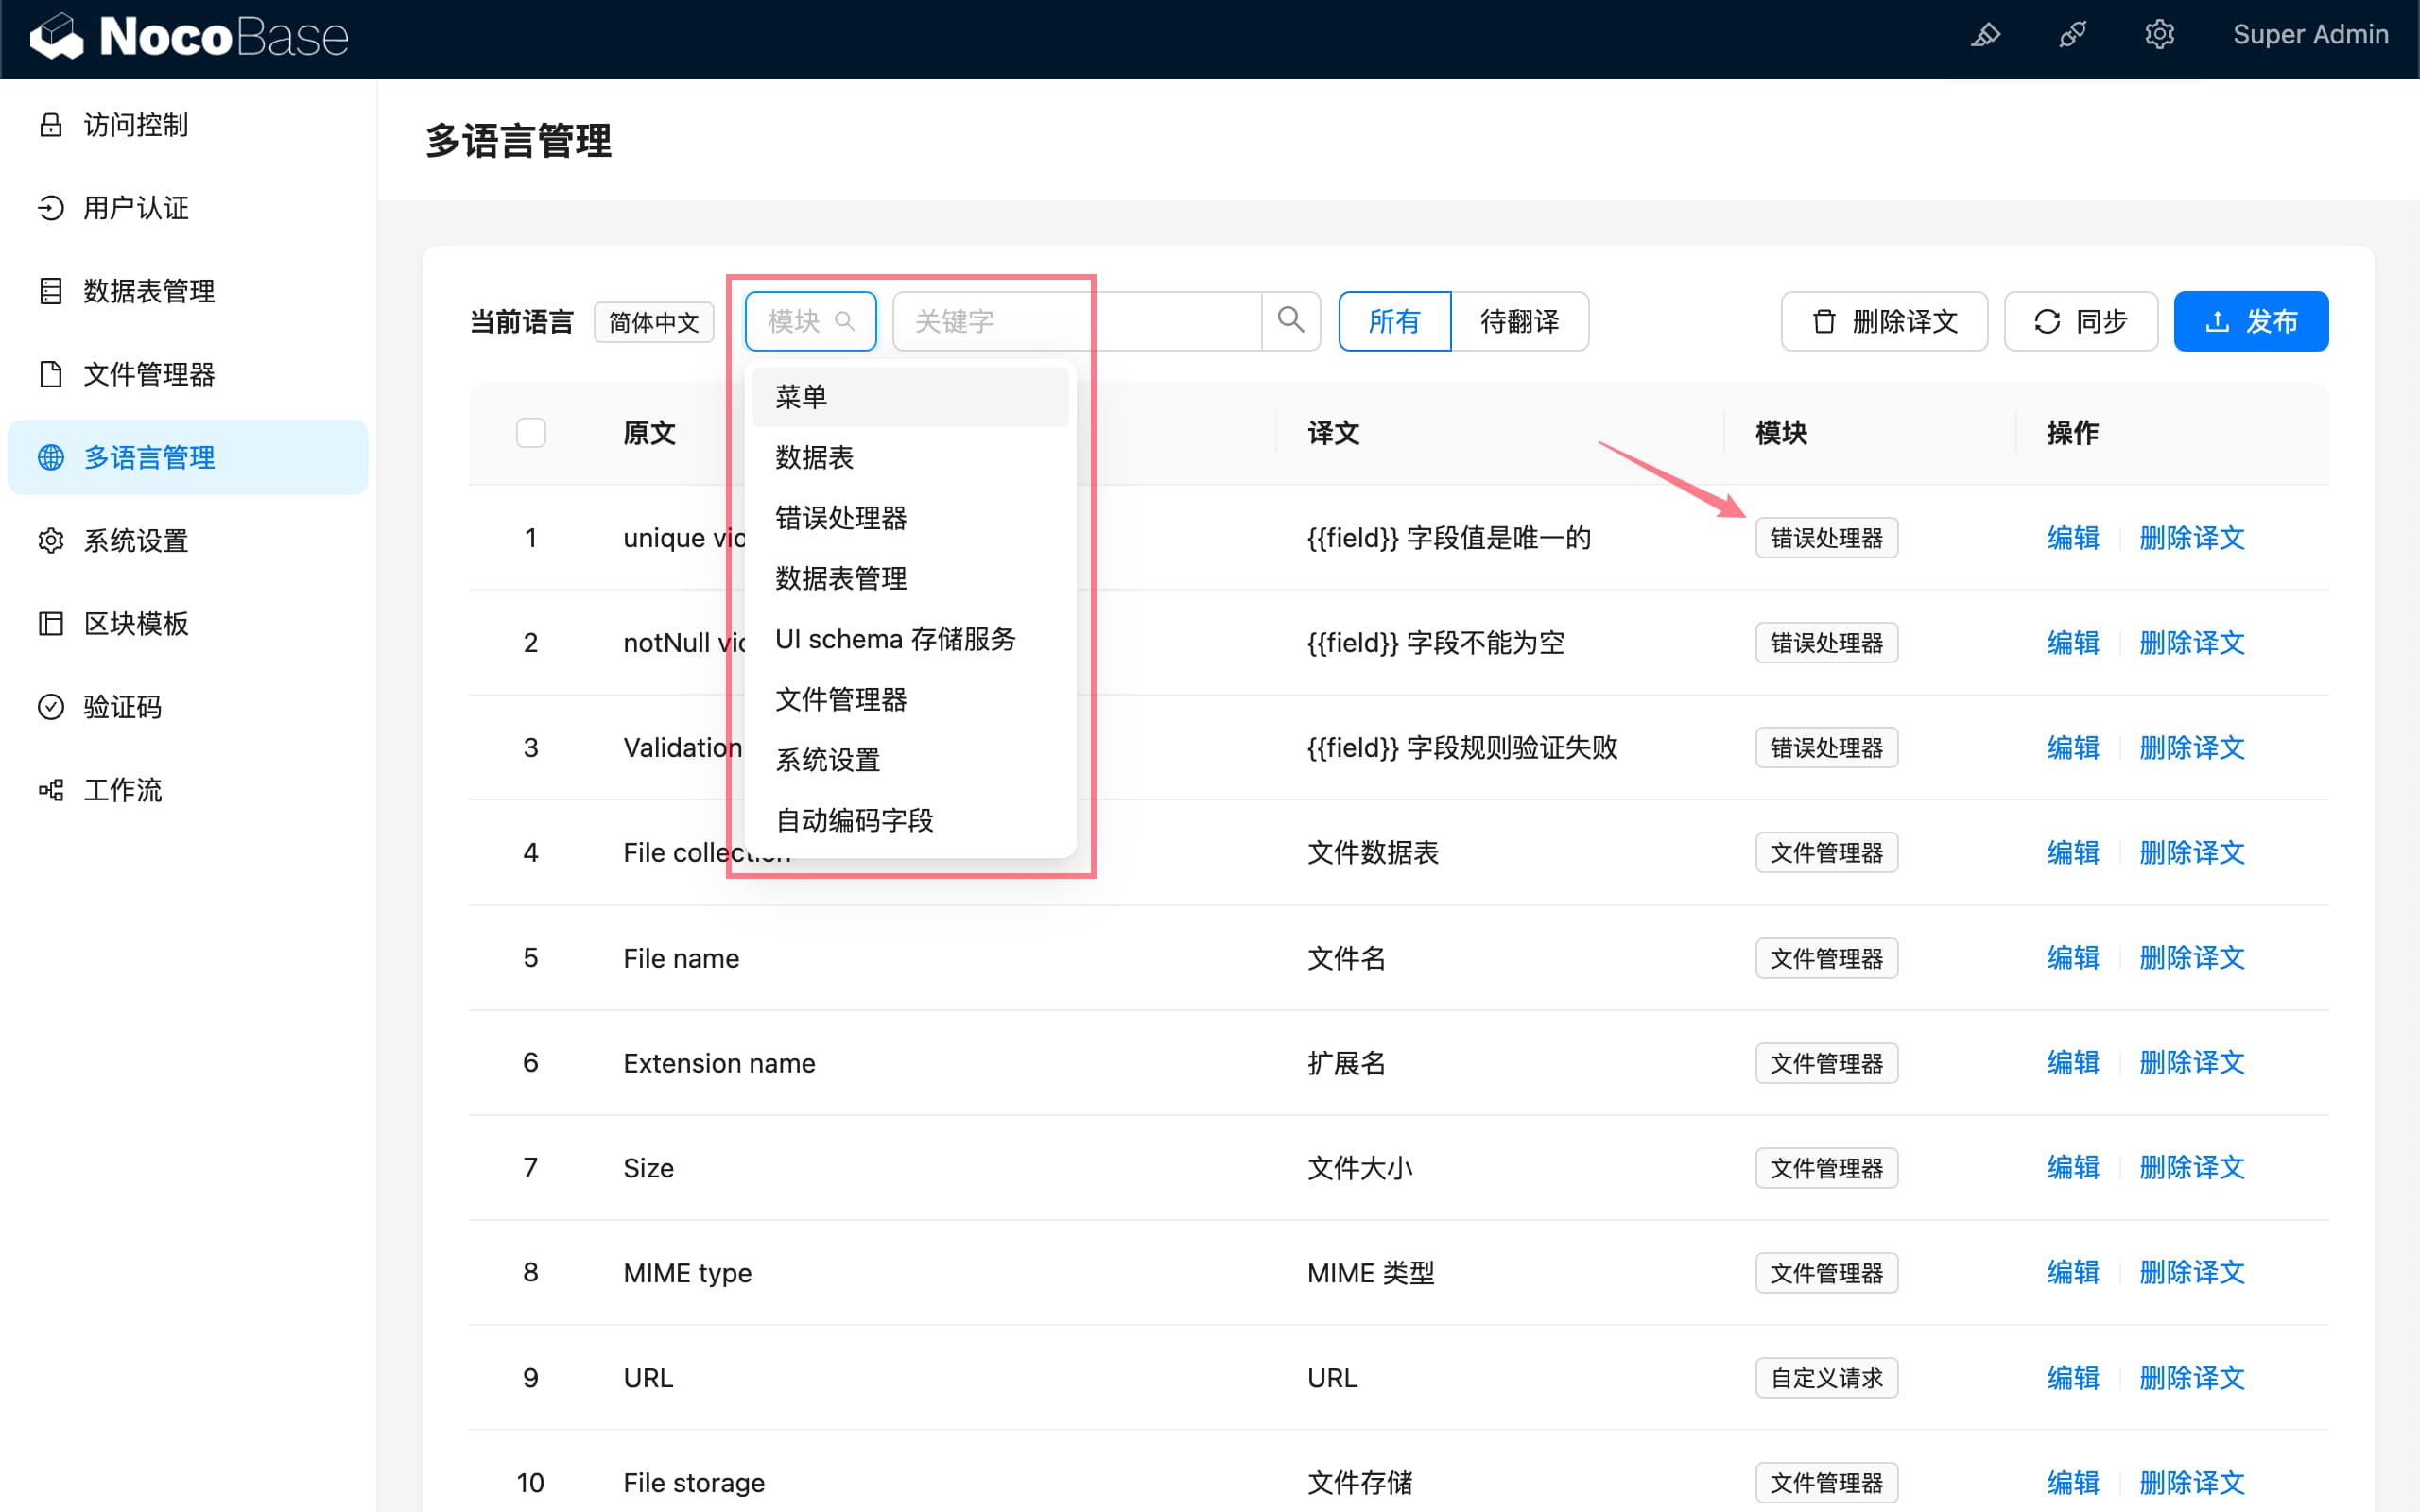Select the 所有 filter option
The height and width of the screenshot is (1512, 2420).
(1394, 321)
